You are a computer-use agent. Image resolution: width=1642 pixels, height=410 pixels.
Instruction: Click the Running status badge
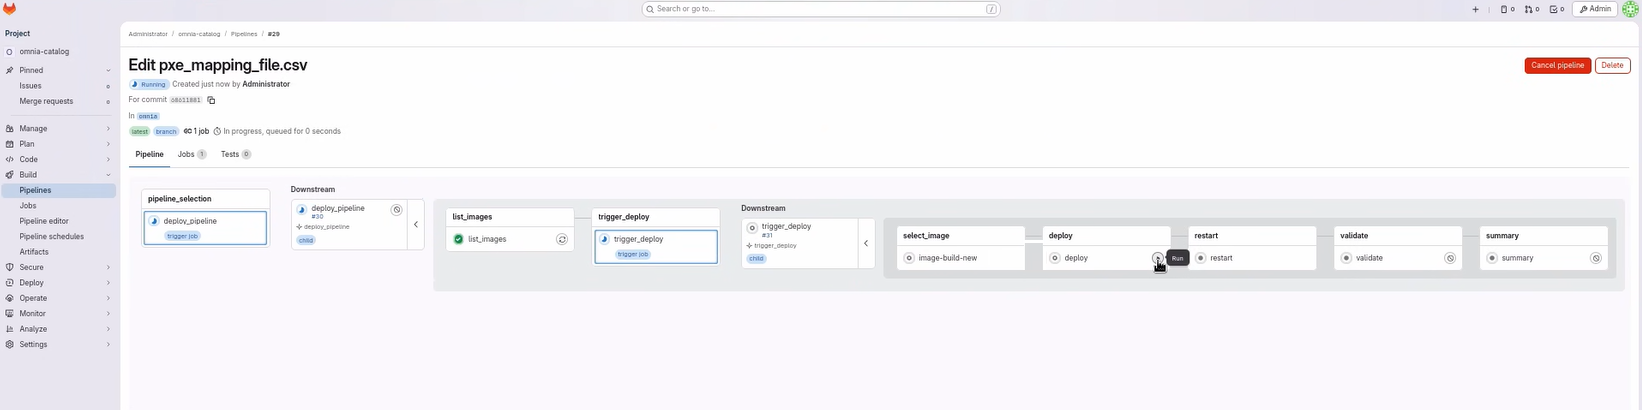click(x=148, y=84)
